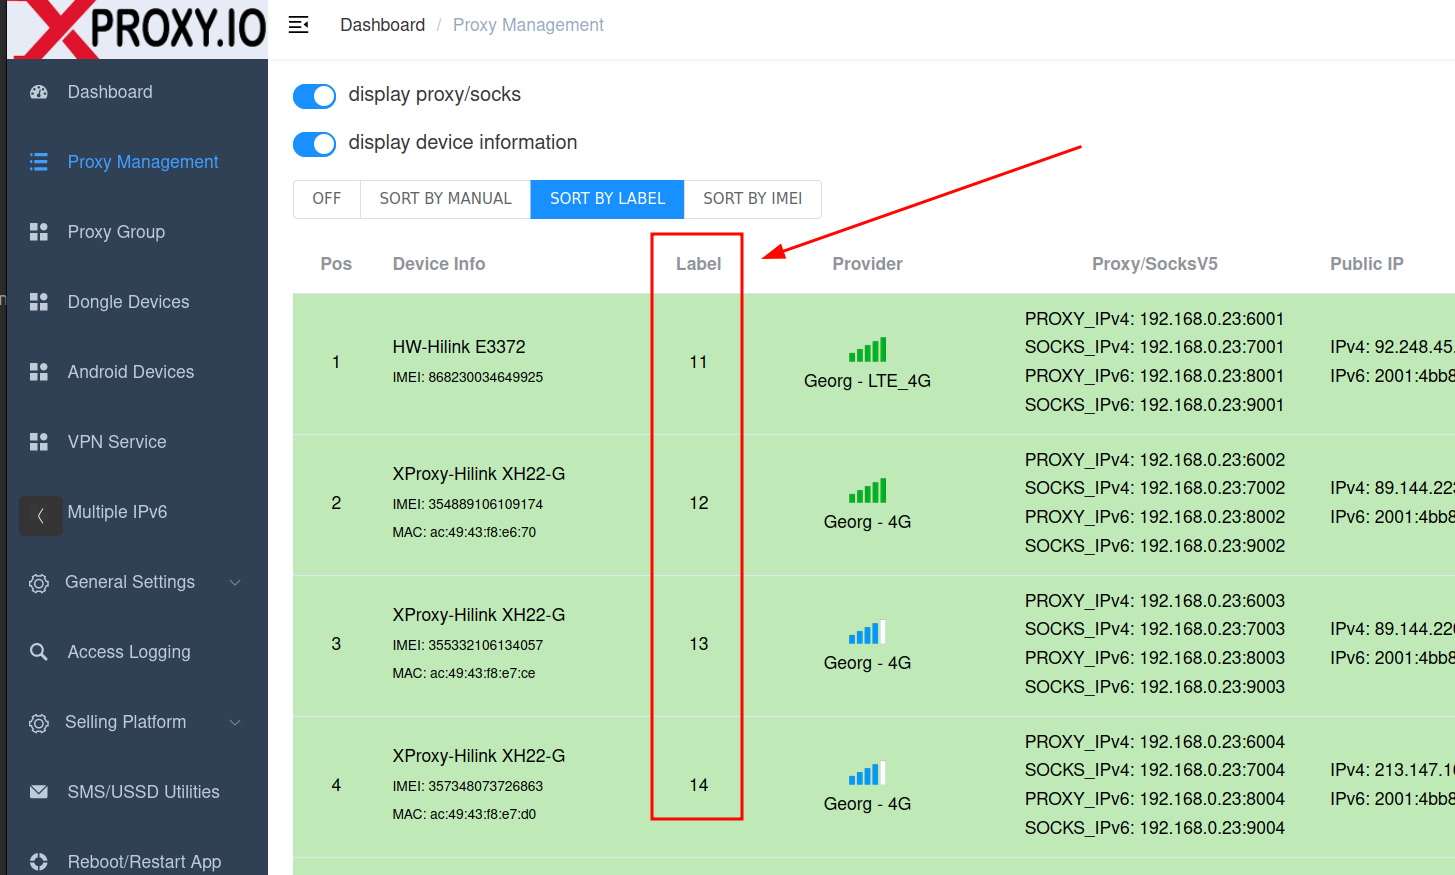Open SMS/USSD Utilities envelope icon
Screen dimensions: 1455x875
point(39,792)
